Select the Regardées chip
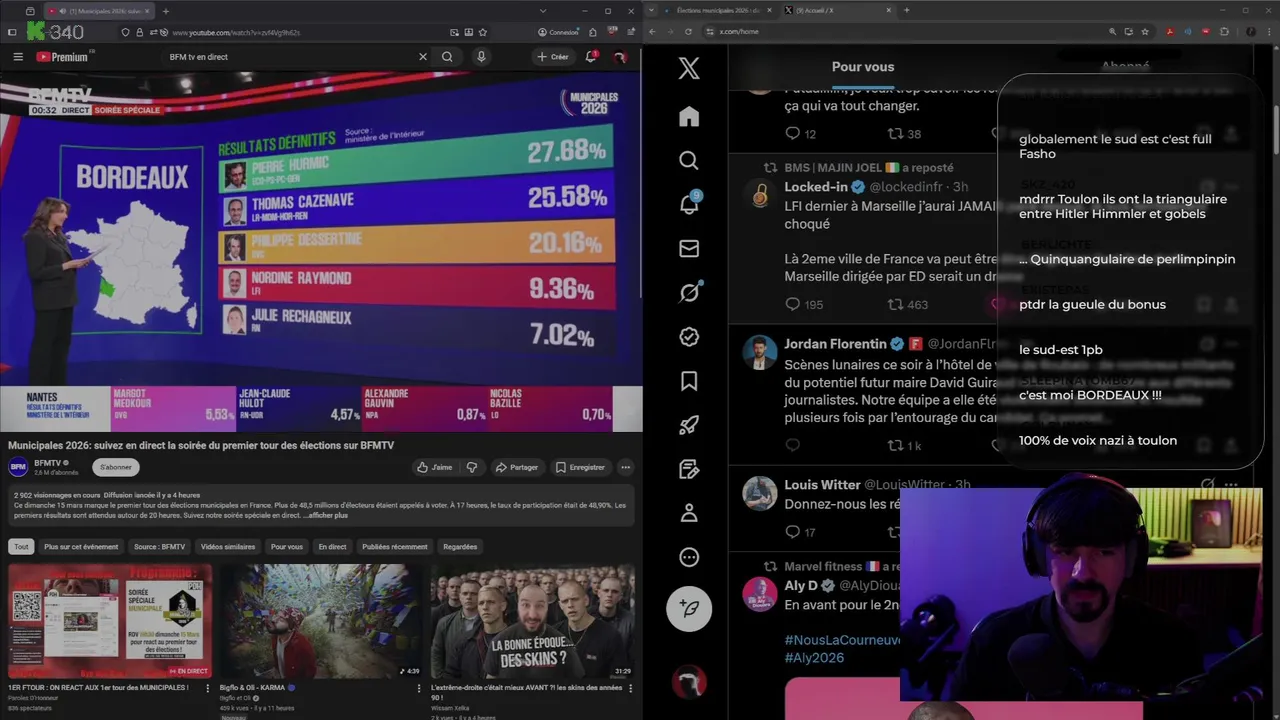 click(x=460, y=547)
